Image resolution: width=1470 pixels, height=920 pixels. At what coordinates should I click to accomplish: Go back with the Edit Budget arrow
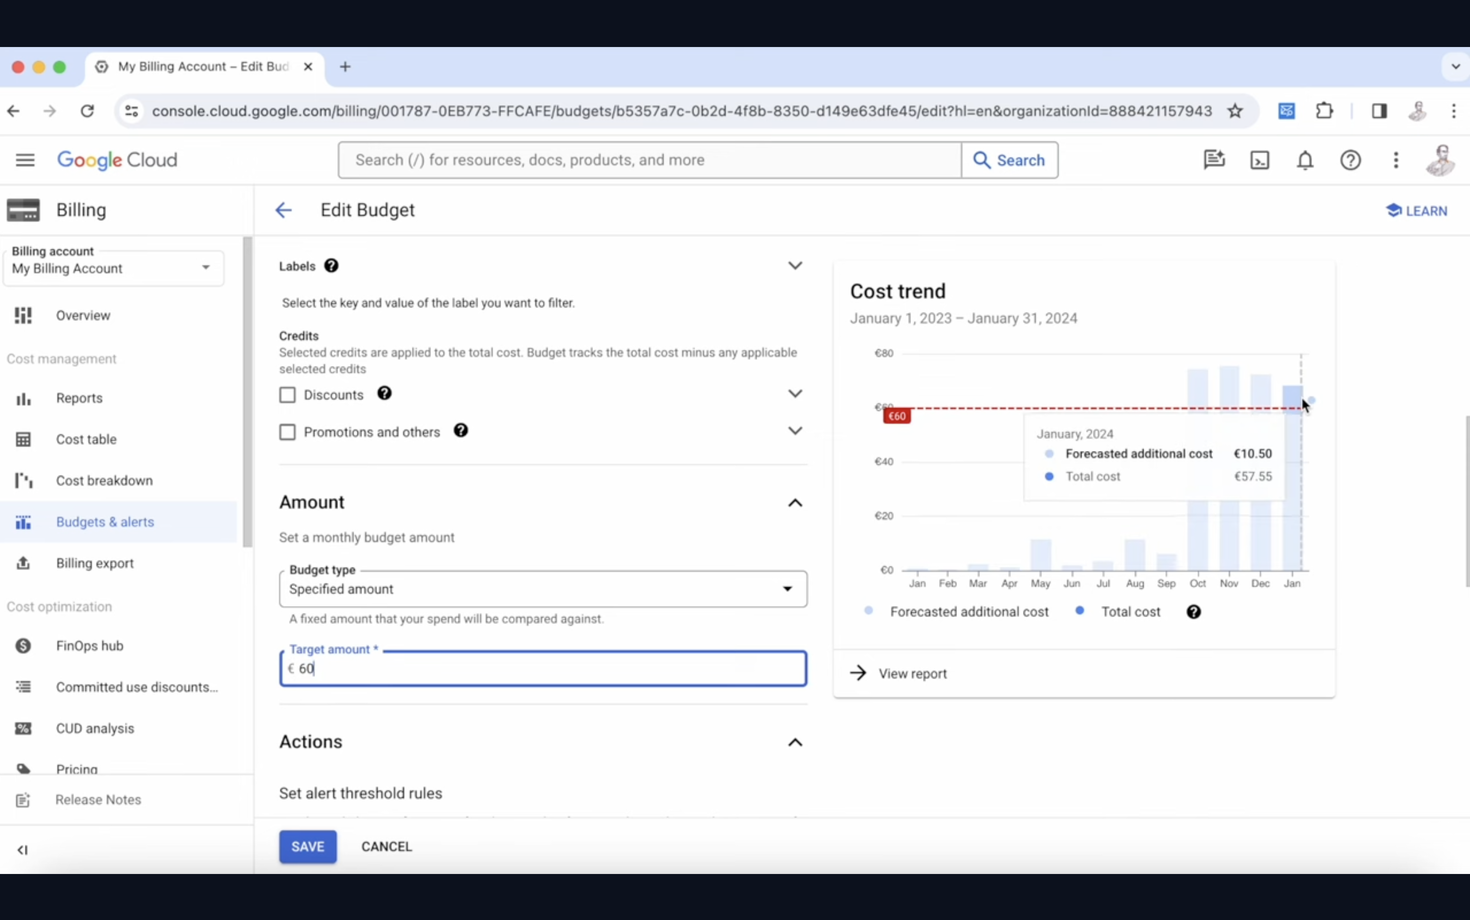coord(284,210)
